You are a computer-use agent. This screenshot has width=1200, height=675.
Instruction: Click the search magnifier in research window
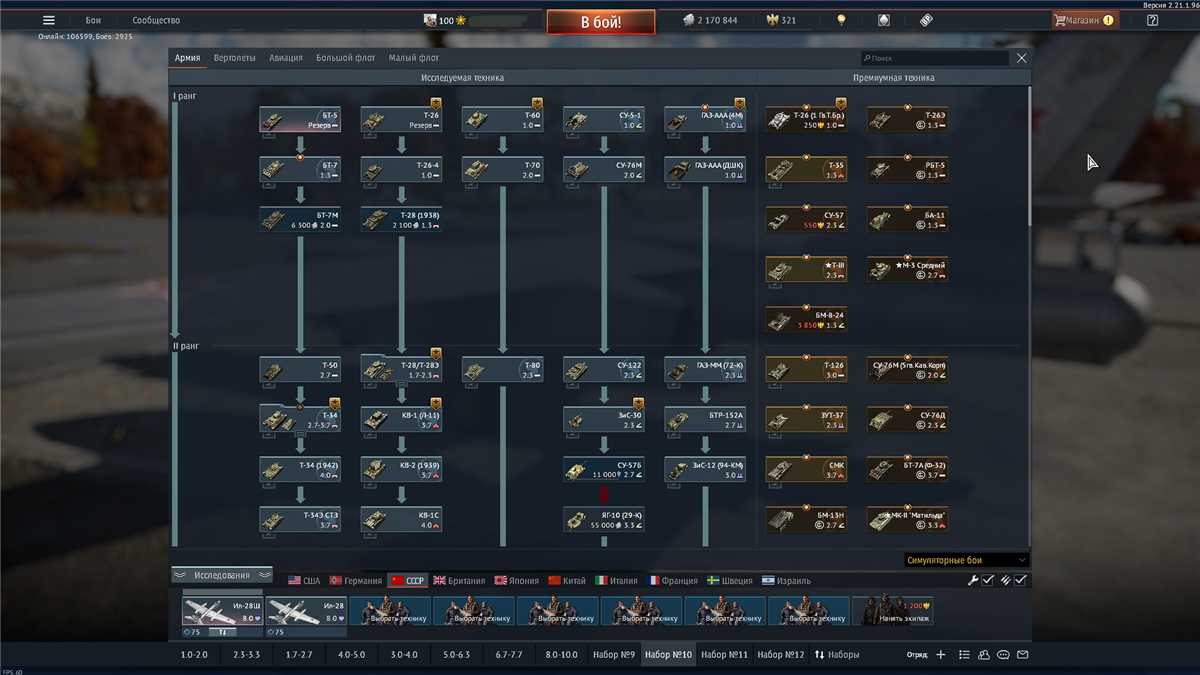click(866, 58)
